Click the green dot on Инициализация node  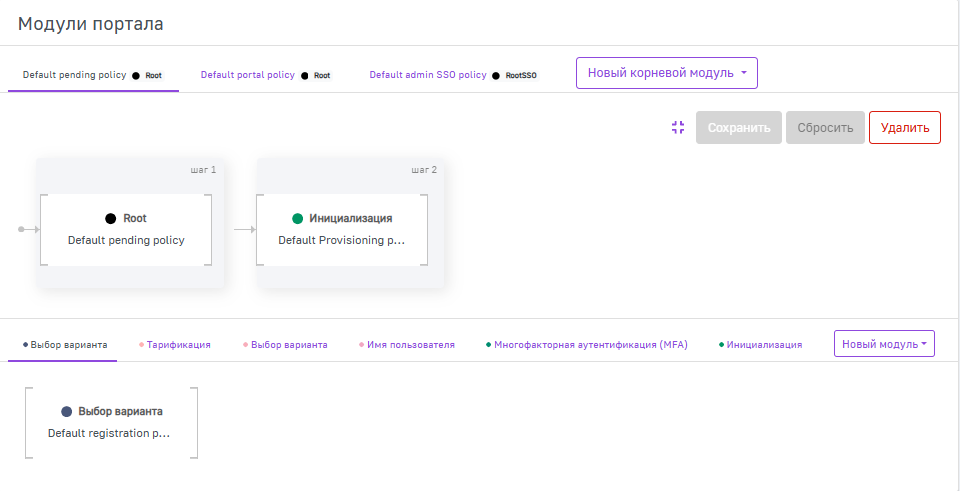297,218
